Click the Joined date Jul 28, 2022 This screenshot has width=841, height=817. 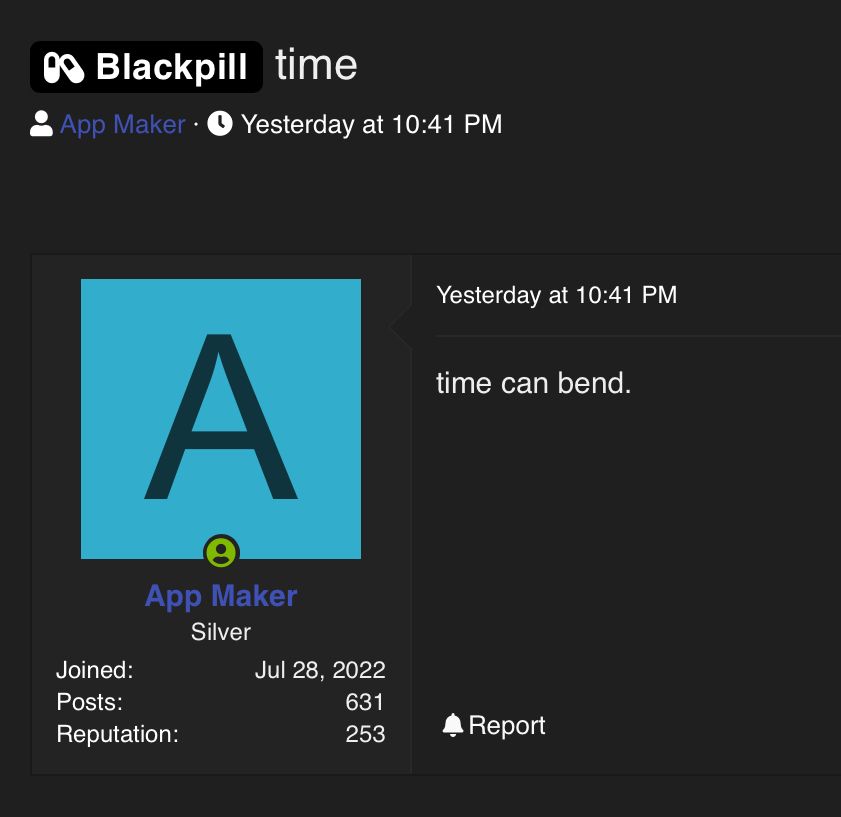click(320, 670)
